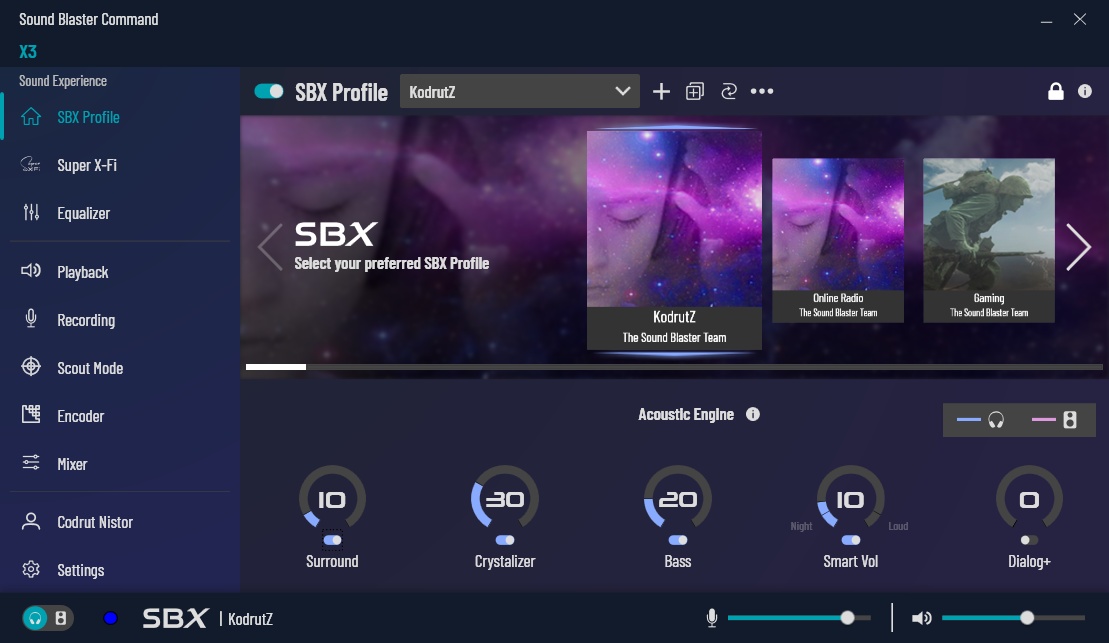Image resolution: width=1109 pixels, height=643 pixels.
Task: Select the KodrutZ profile card
Action: tap(674, 240)
